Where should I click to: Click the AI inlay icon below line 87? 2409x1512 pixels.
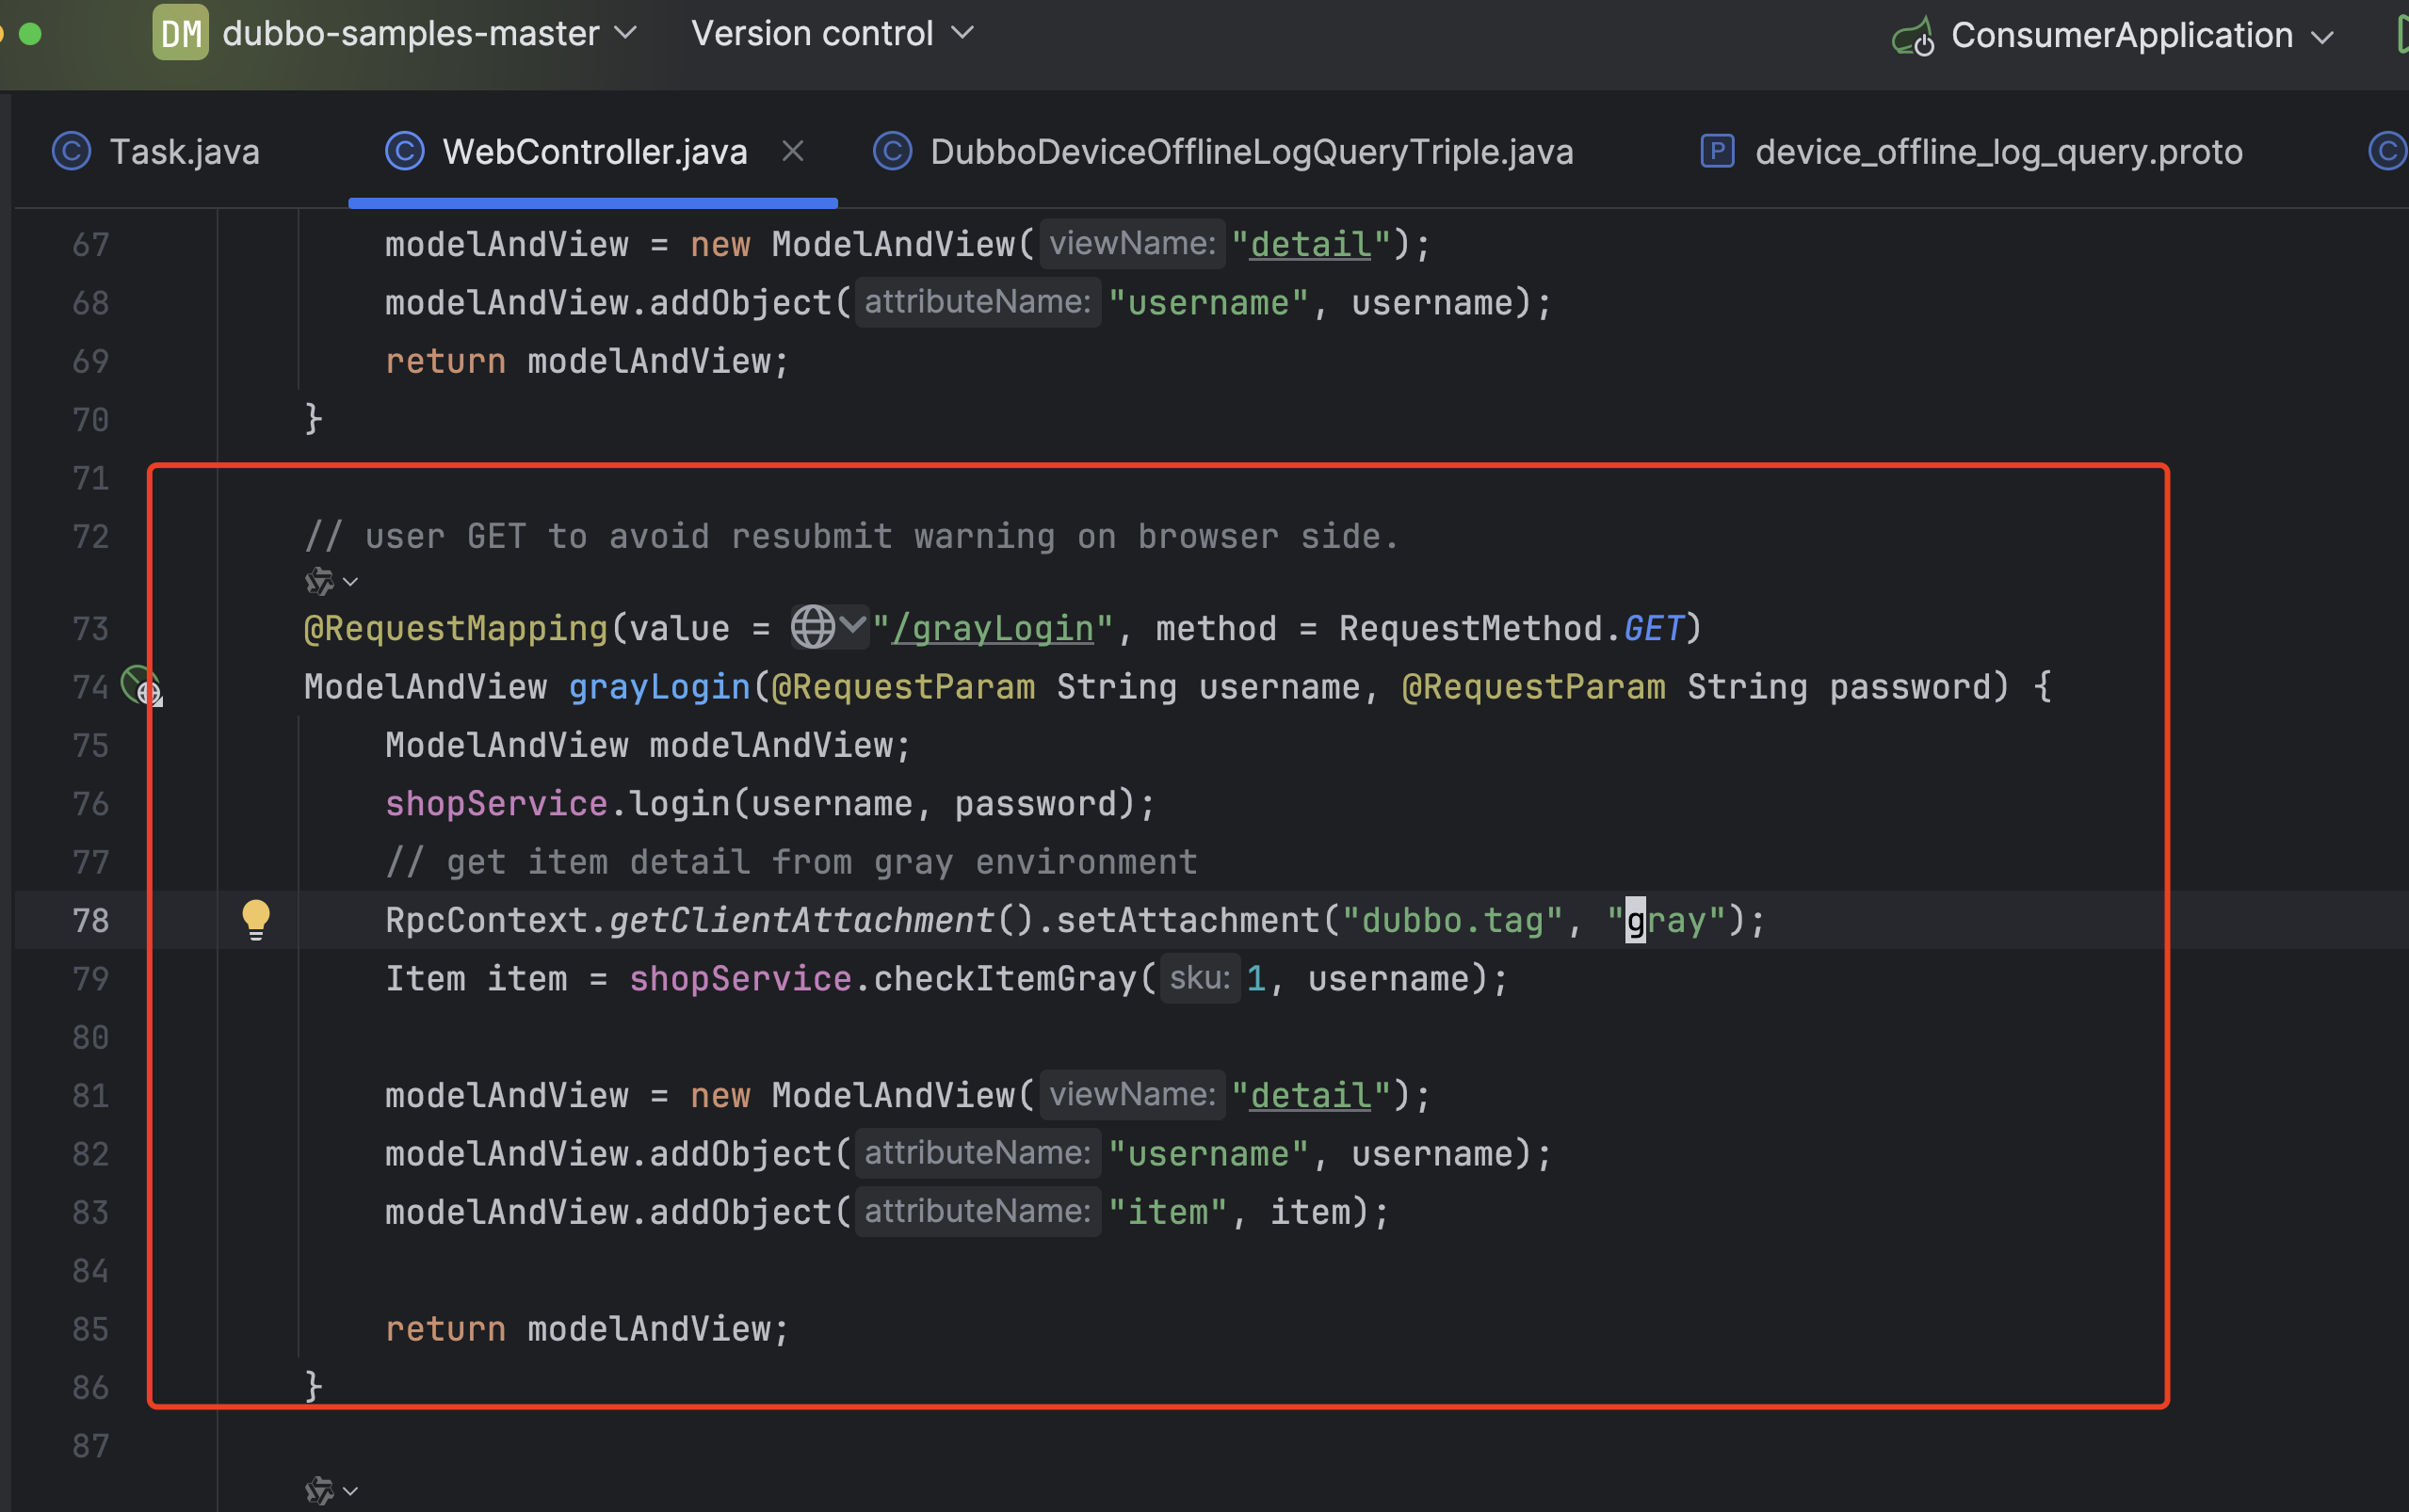point(319,1491)
